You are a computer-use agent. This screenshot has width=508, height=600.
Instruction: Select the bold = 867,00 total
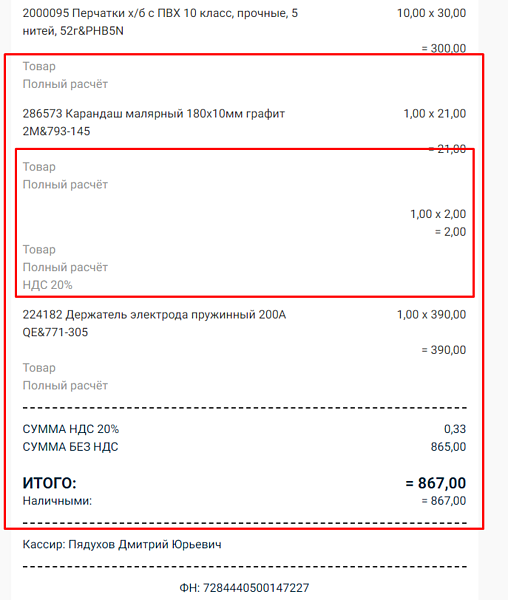(x=436, y=483)
